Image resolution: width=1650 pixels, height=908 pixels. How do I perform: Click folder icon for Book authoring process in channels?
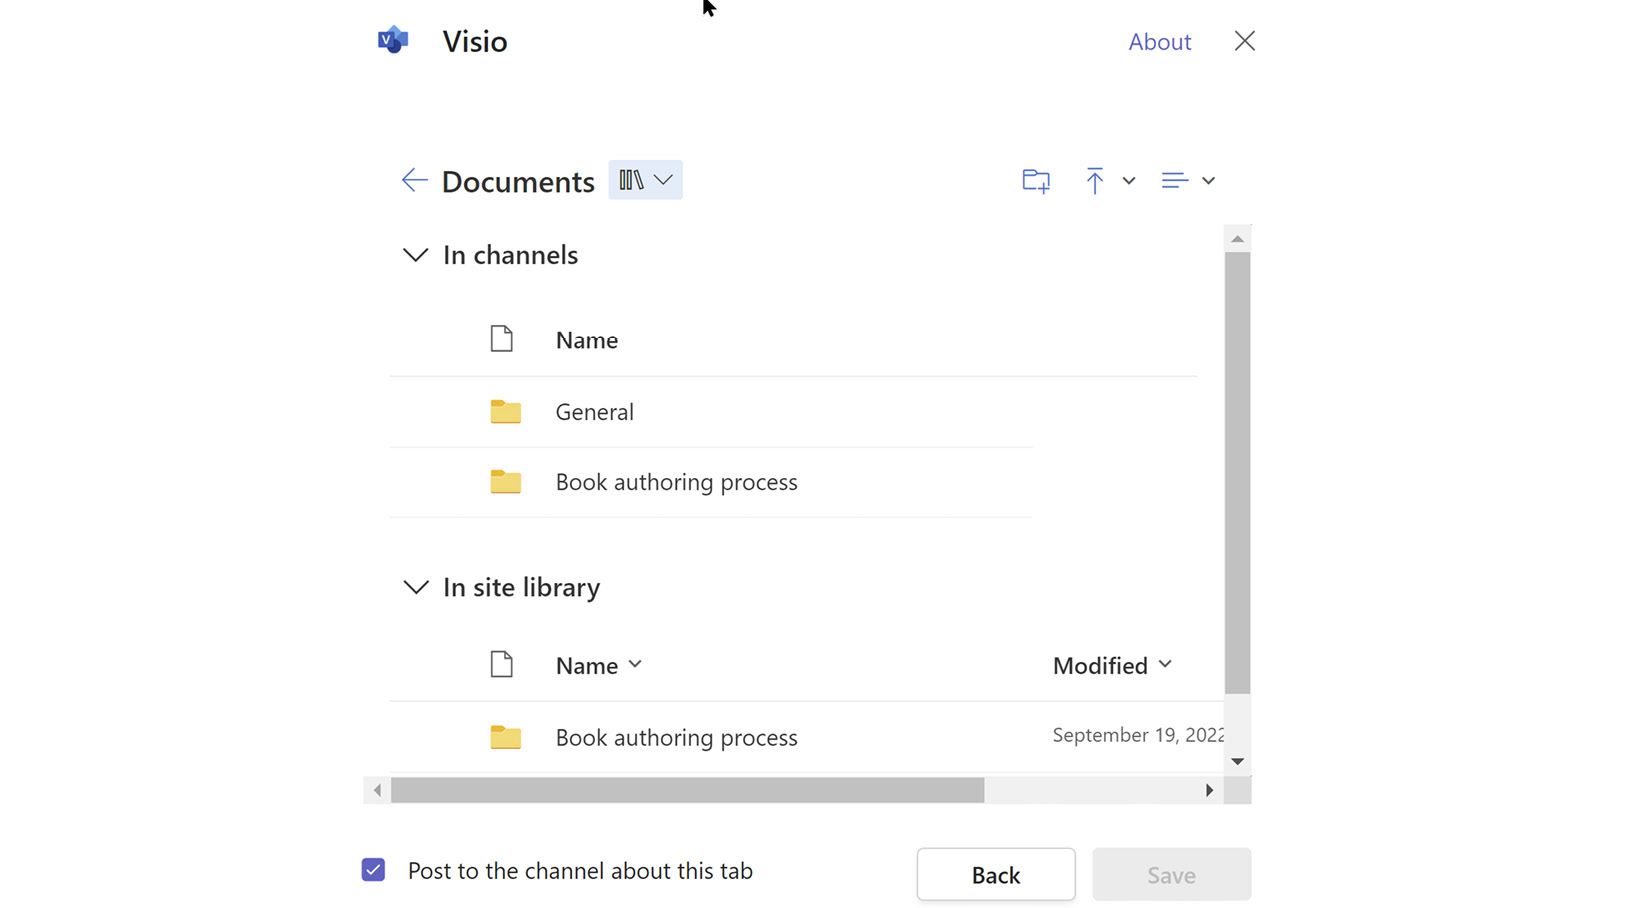pyautogui.click(x=506, y=481)
